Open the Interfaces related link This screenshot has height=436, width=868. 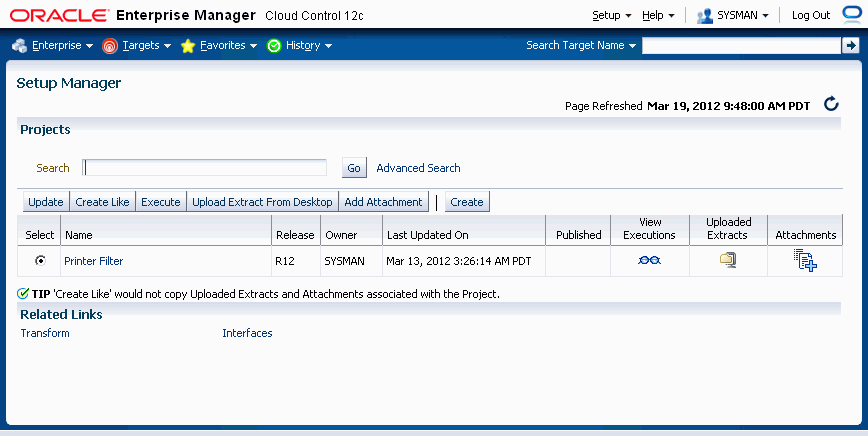(x=247, y=333)
